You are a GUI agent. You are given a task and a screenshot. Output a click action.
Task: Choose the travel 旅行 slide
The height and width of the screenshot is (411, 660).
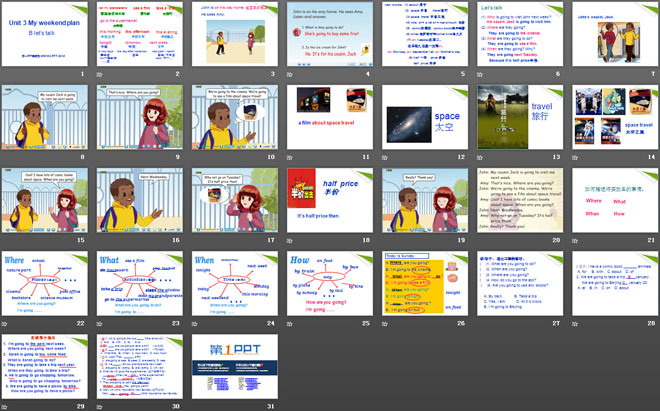click(518, 119)
